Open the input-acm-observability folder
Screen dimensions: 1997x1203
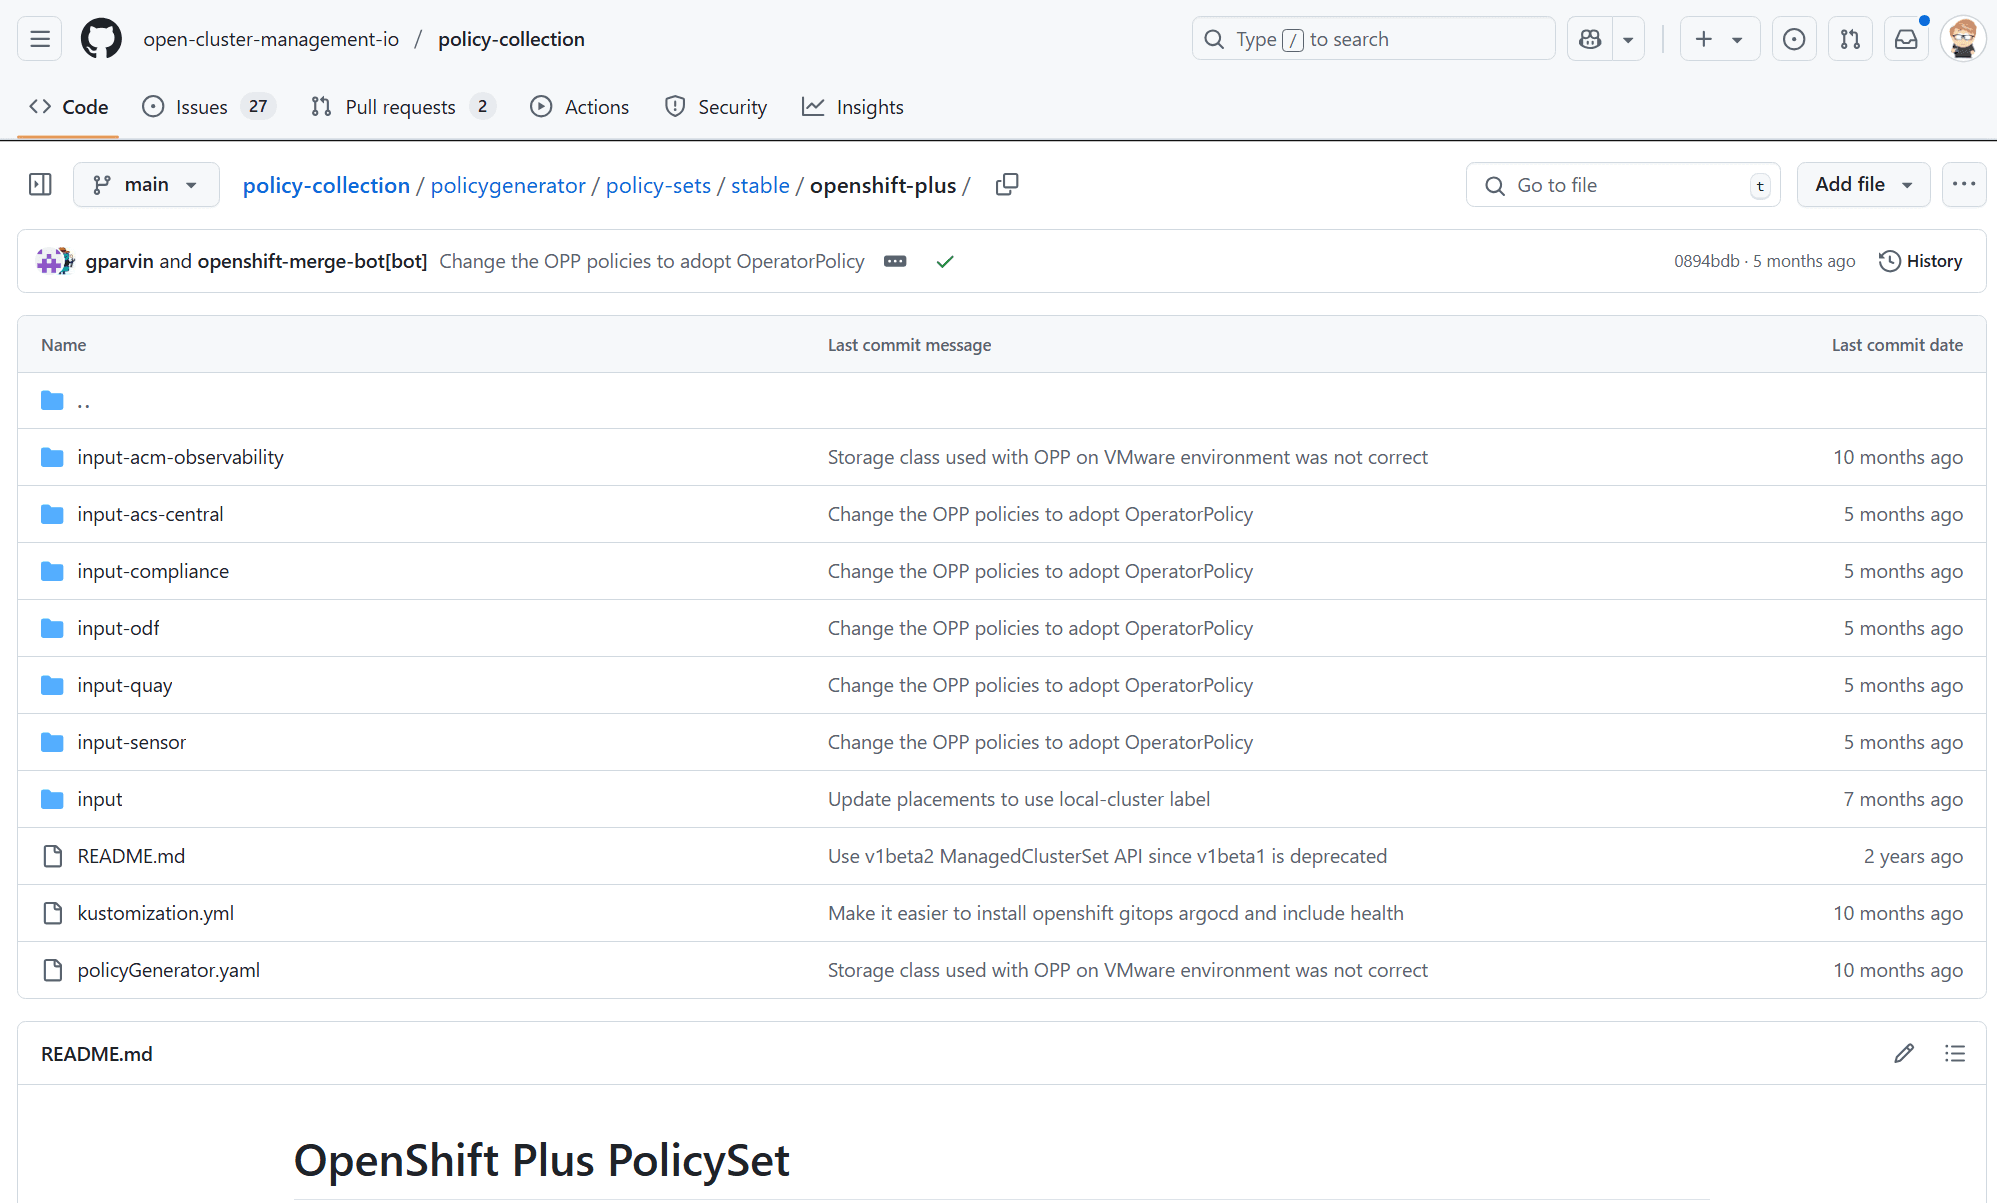[180, 457]
